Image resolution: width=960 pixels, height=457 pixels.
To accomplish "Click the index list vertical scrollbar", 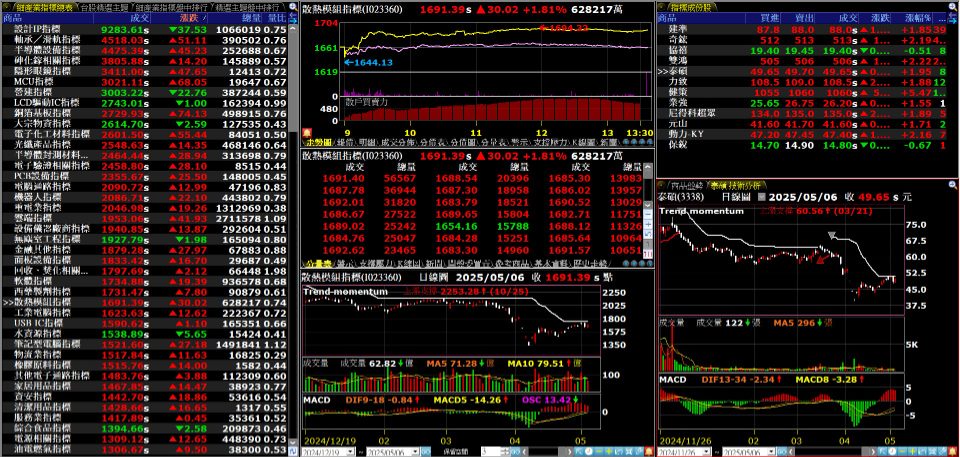I will [293, 233].
